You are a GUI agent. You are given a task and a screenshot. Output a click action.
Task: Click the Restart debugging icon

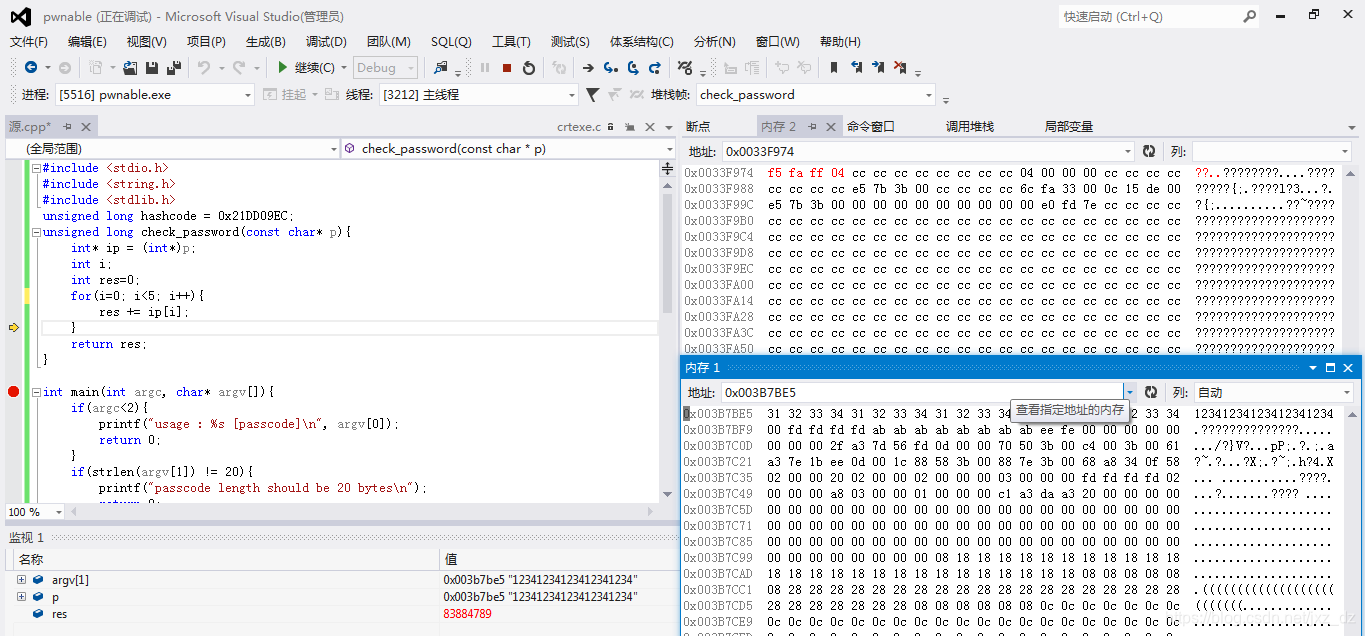529,68
